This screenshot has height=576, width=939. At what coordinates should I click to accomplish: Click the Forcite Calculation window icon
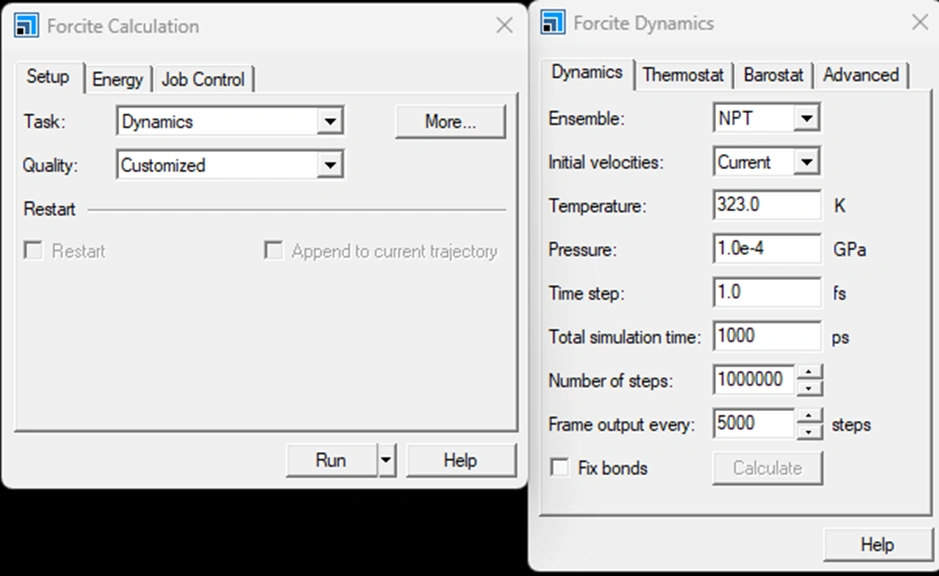[26, 26]
